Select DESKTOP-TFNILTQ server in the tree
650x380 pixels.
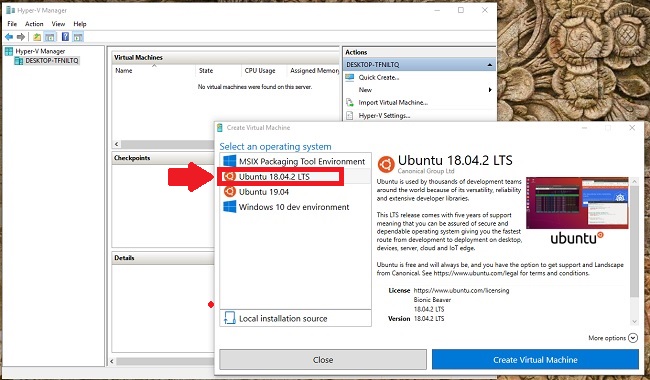tap(51, 61)
